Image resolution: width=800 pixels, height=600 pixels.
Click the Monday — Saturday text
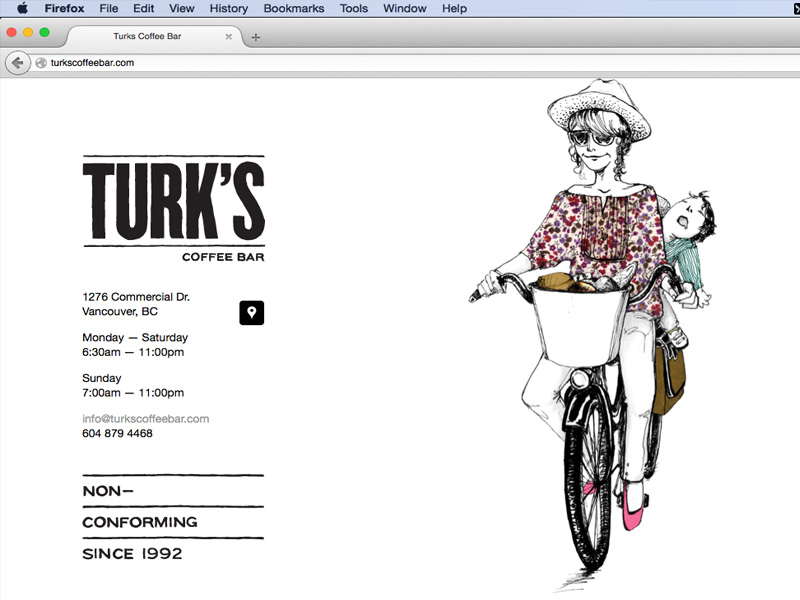135,338
